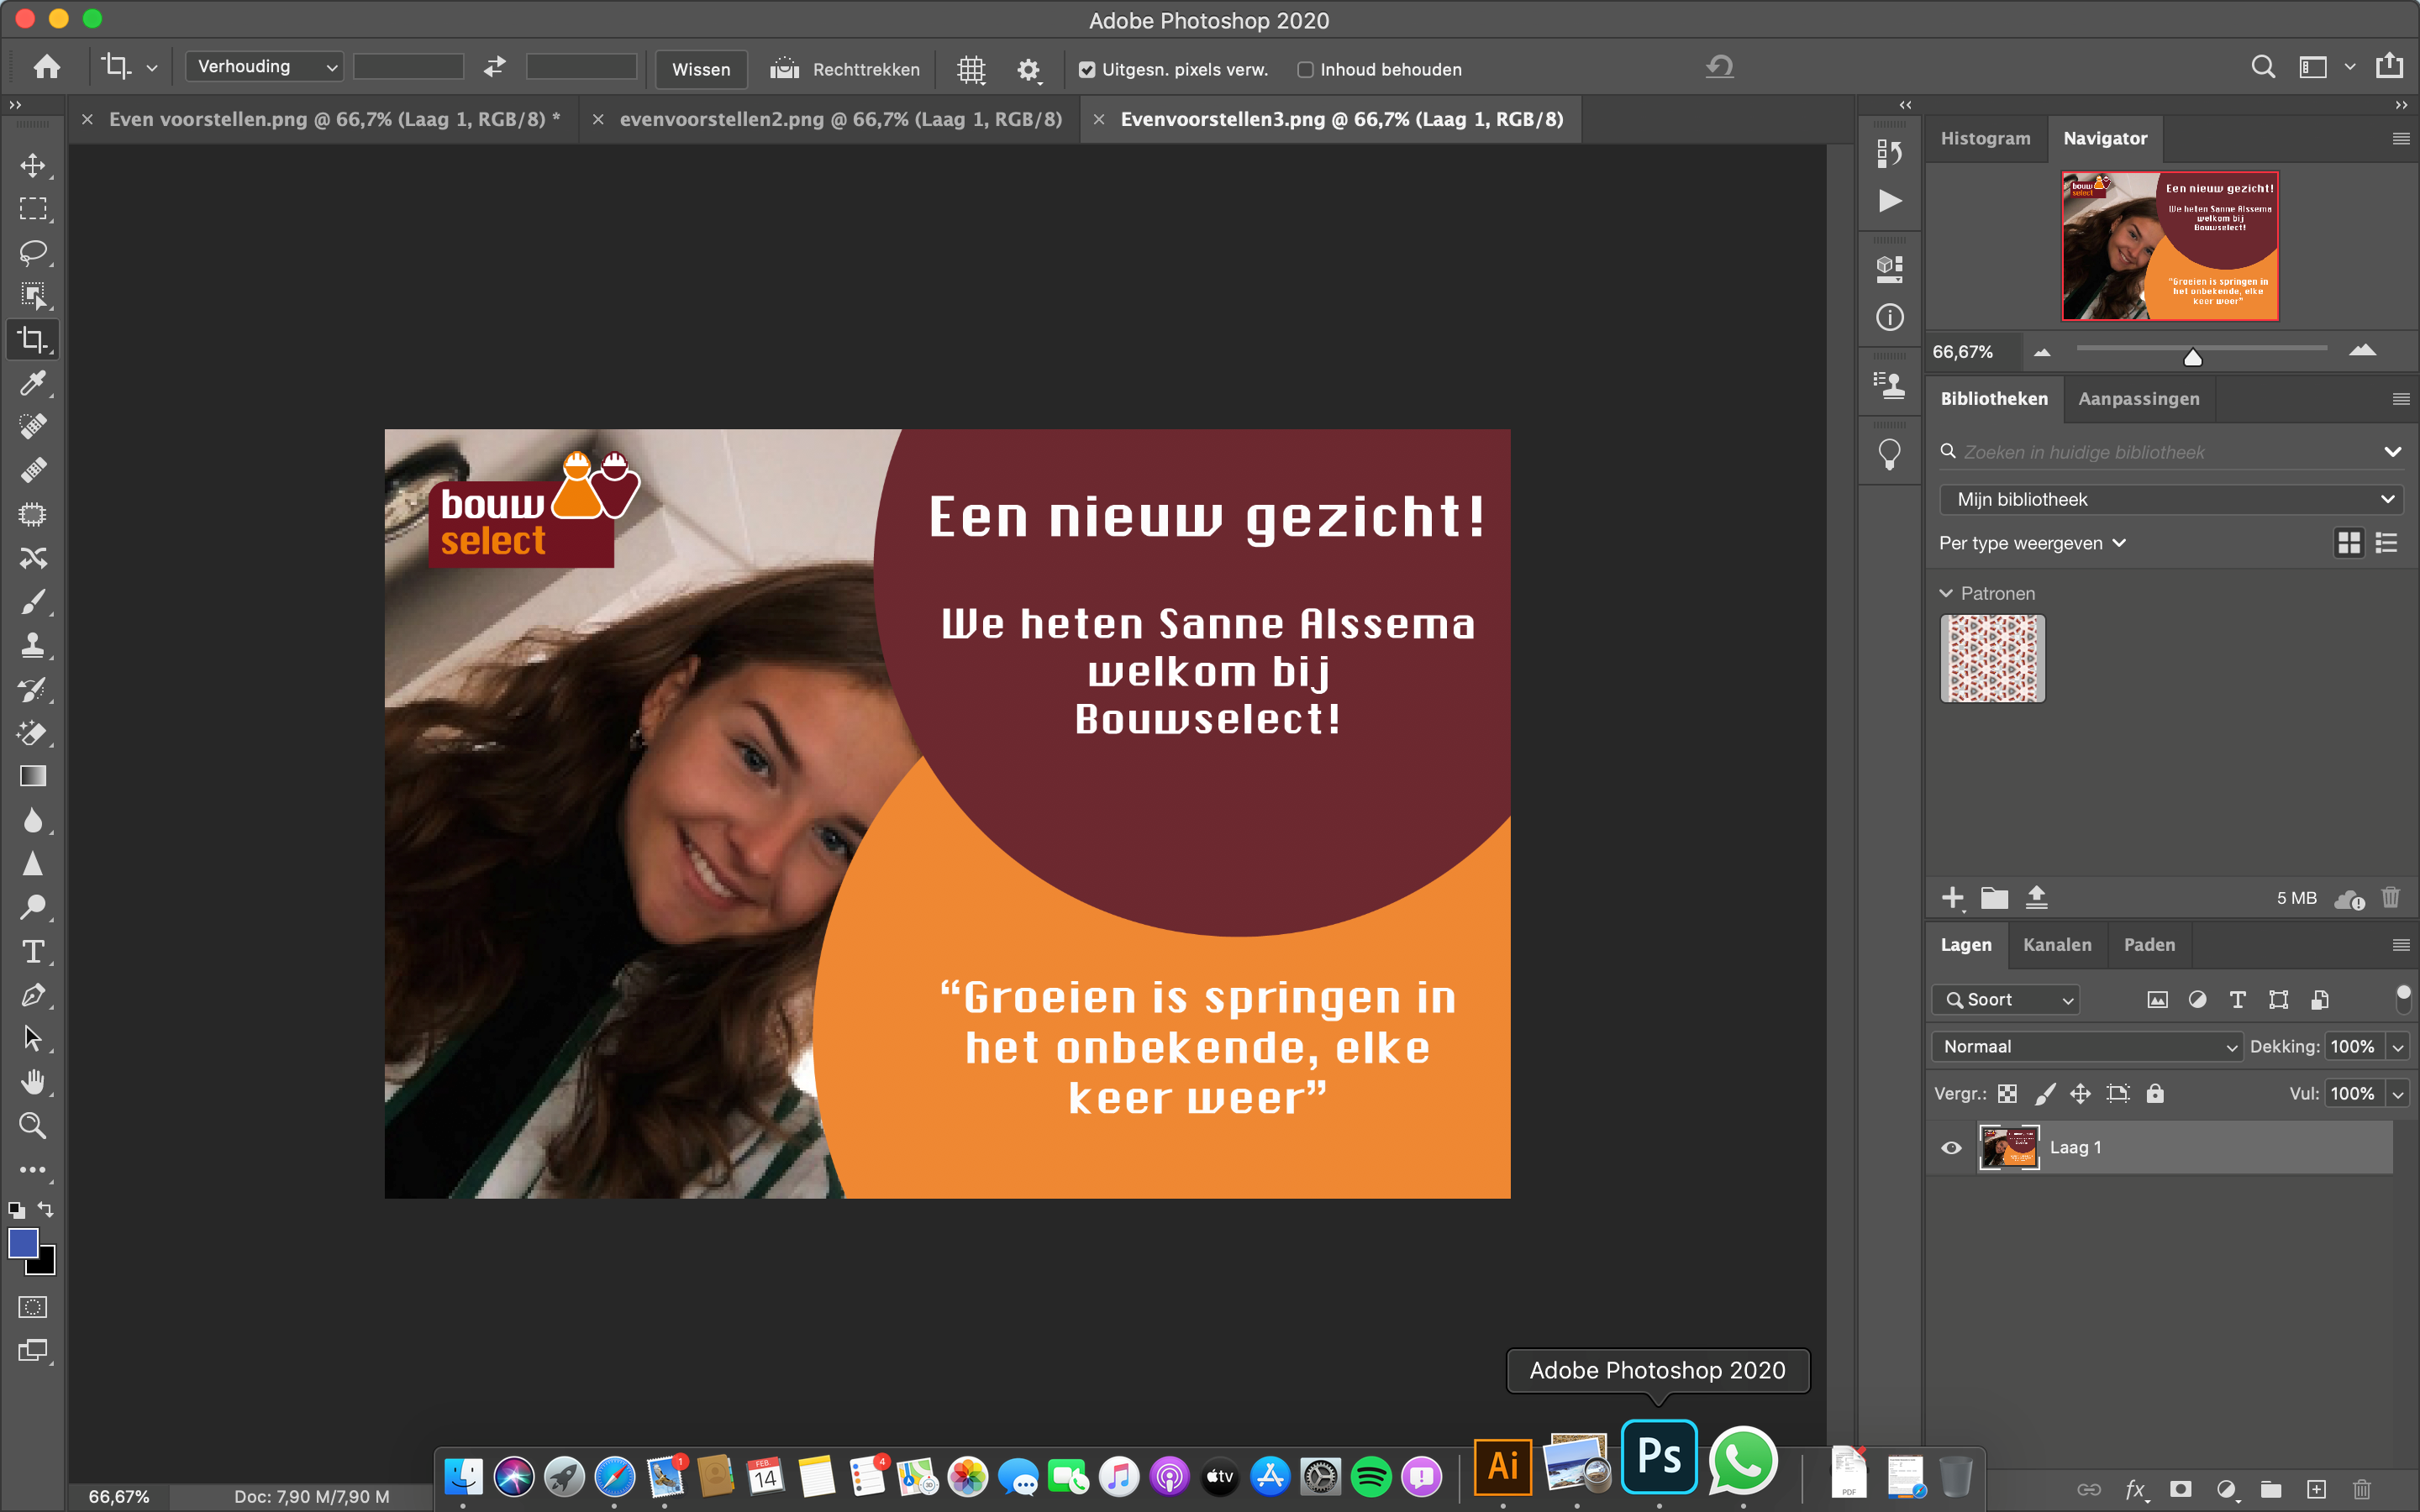Reset crop with the undo arrow icon
This screenshot has width=2420, height=1512.
[1719, 67]
